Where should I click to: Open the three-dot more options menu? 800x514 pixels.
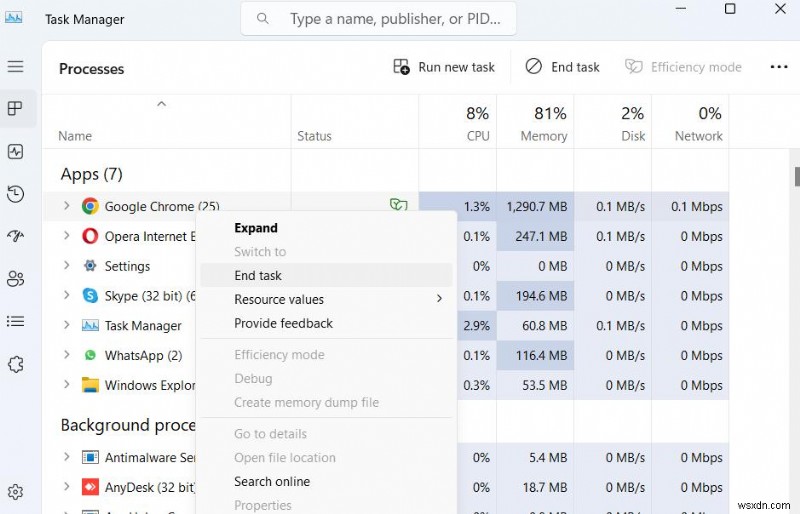click(779, 67)
